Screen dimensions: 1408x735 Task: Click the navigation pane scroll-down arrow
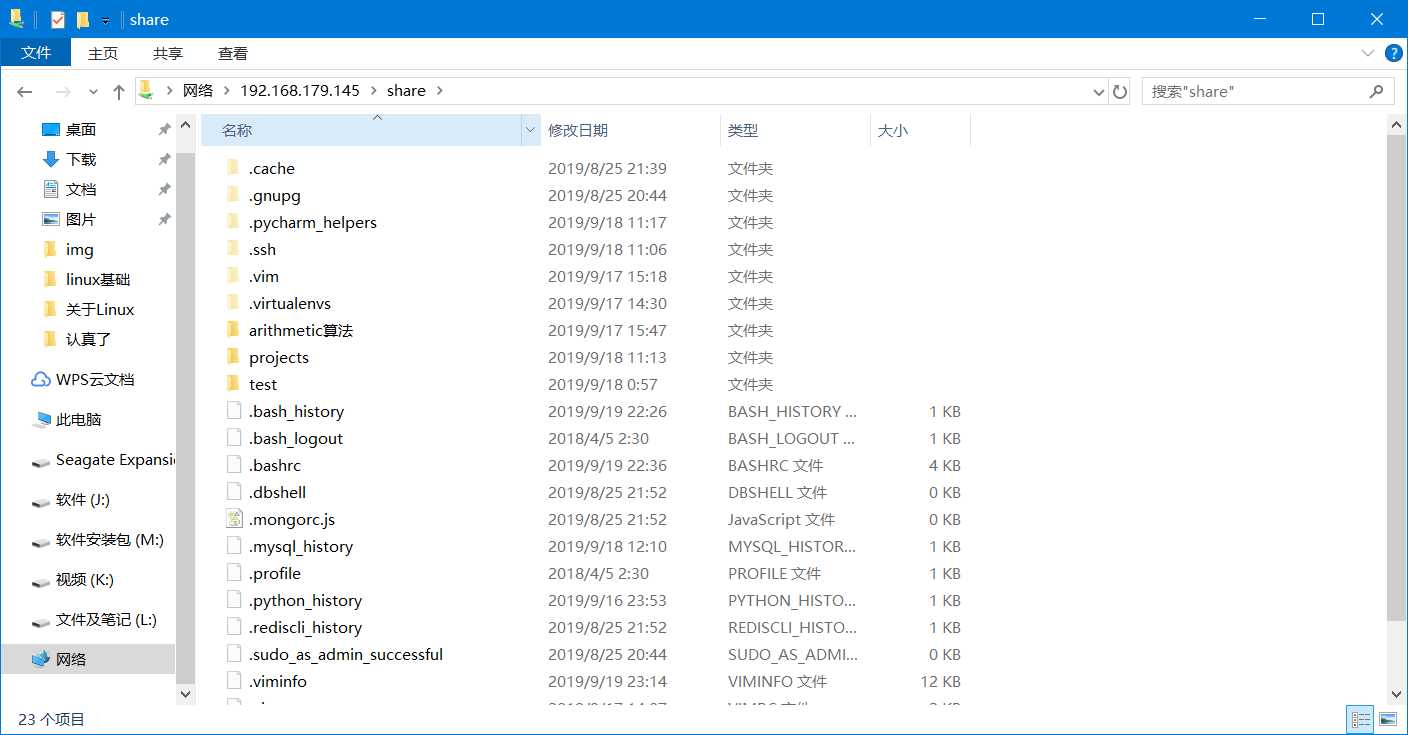coord(185,692)
